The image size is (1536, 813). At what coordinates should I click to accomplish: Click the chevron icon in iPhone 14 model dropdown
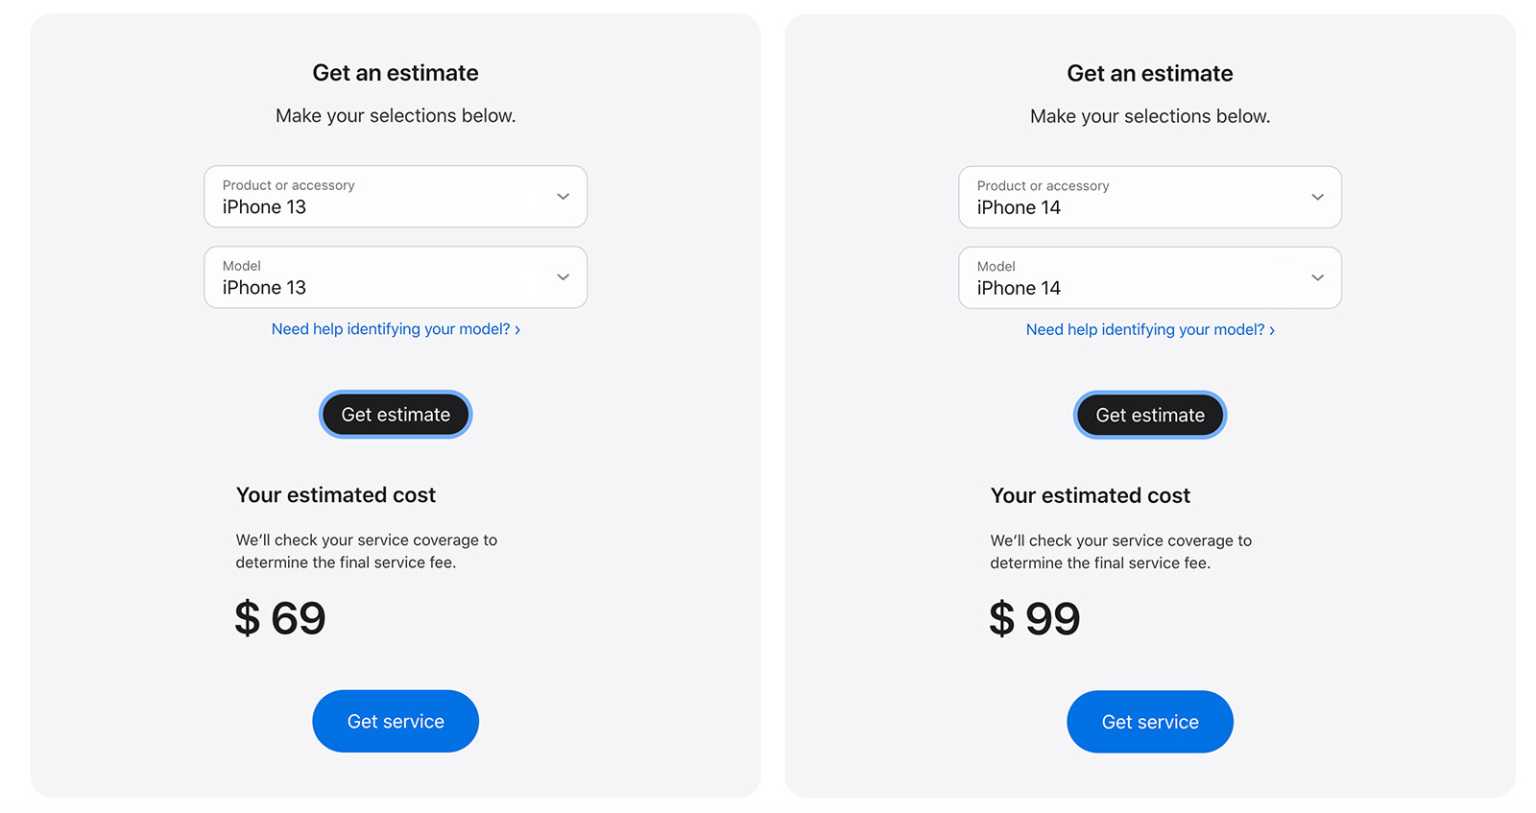1317,278
